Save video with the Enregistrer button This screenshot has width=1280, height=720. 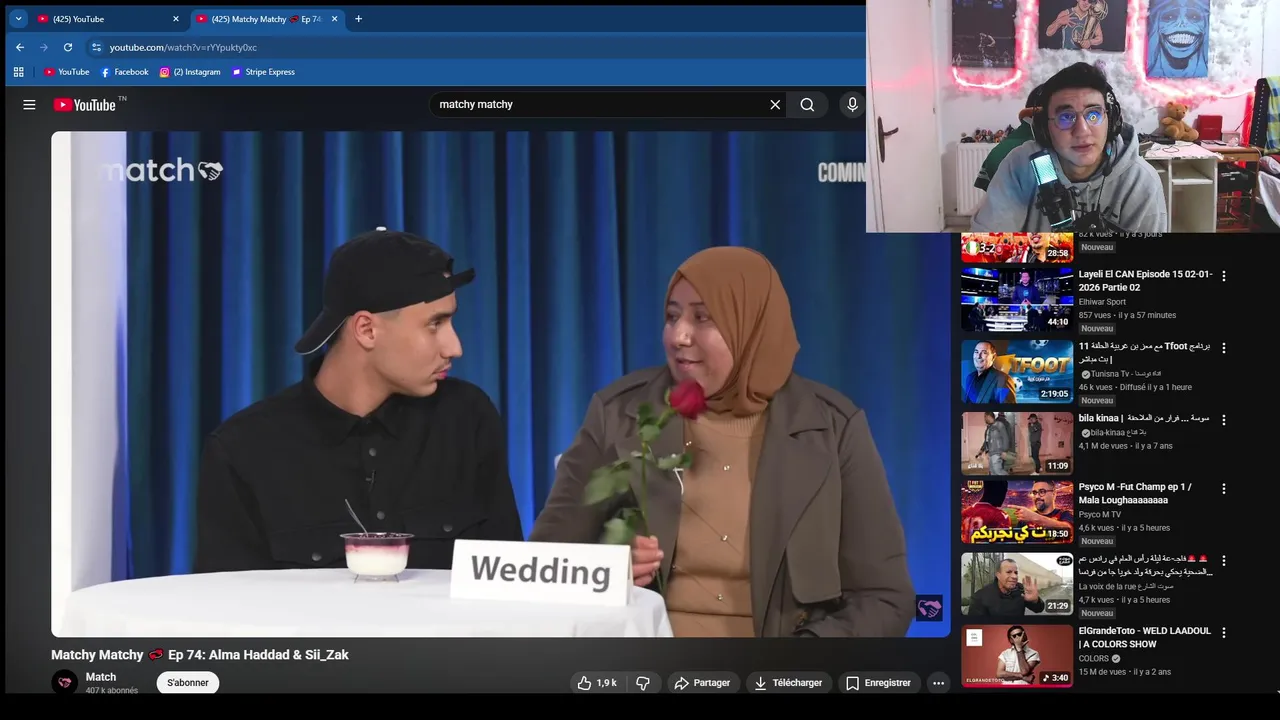[x=878, y=683]
